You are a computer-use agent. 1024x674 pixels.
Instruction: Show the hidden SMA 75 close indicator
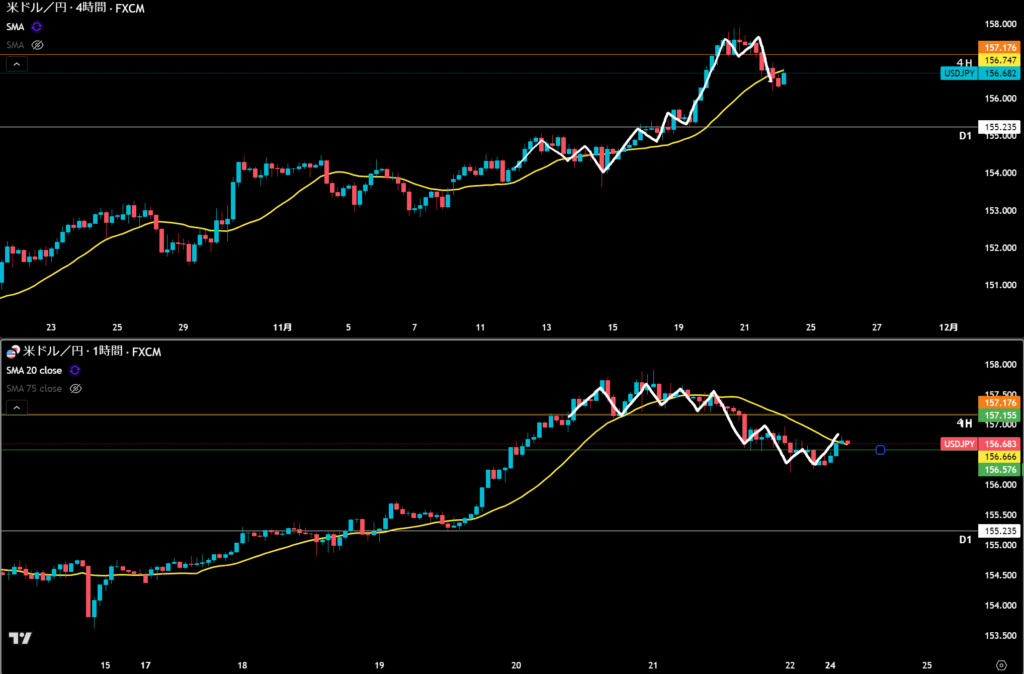click(77, 388)
